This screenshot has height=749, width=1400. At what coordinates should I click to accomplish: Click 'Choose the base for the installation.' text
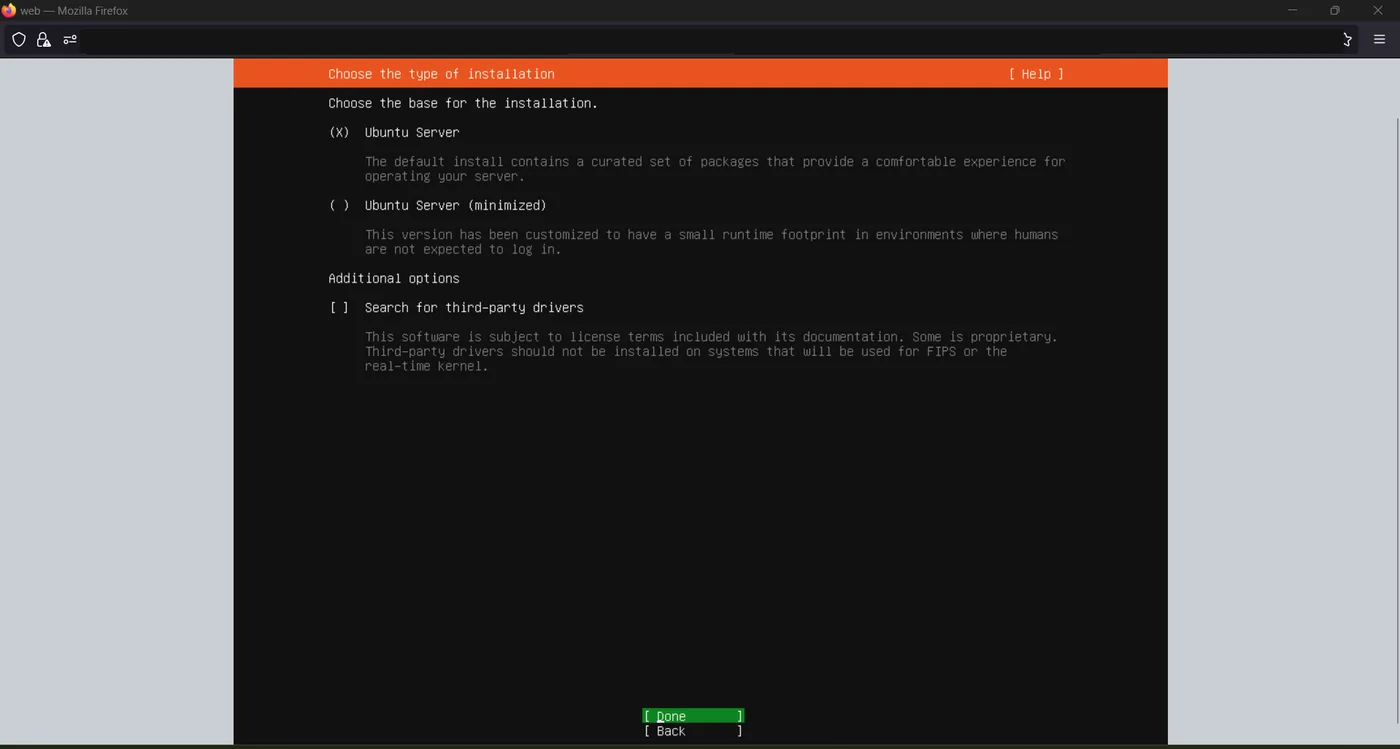(x=463, y=103)
